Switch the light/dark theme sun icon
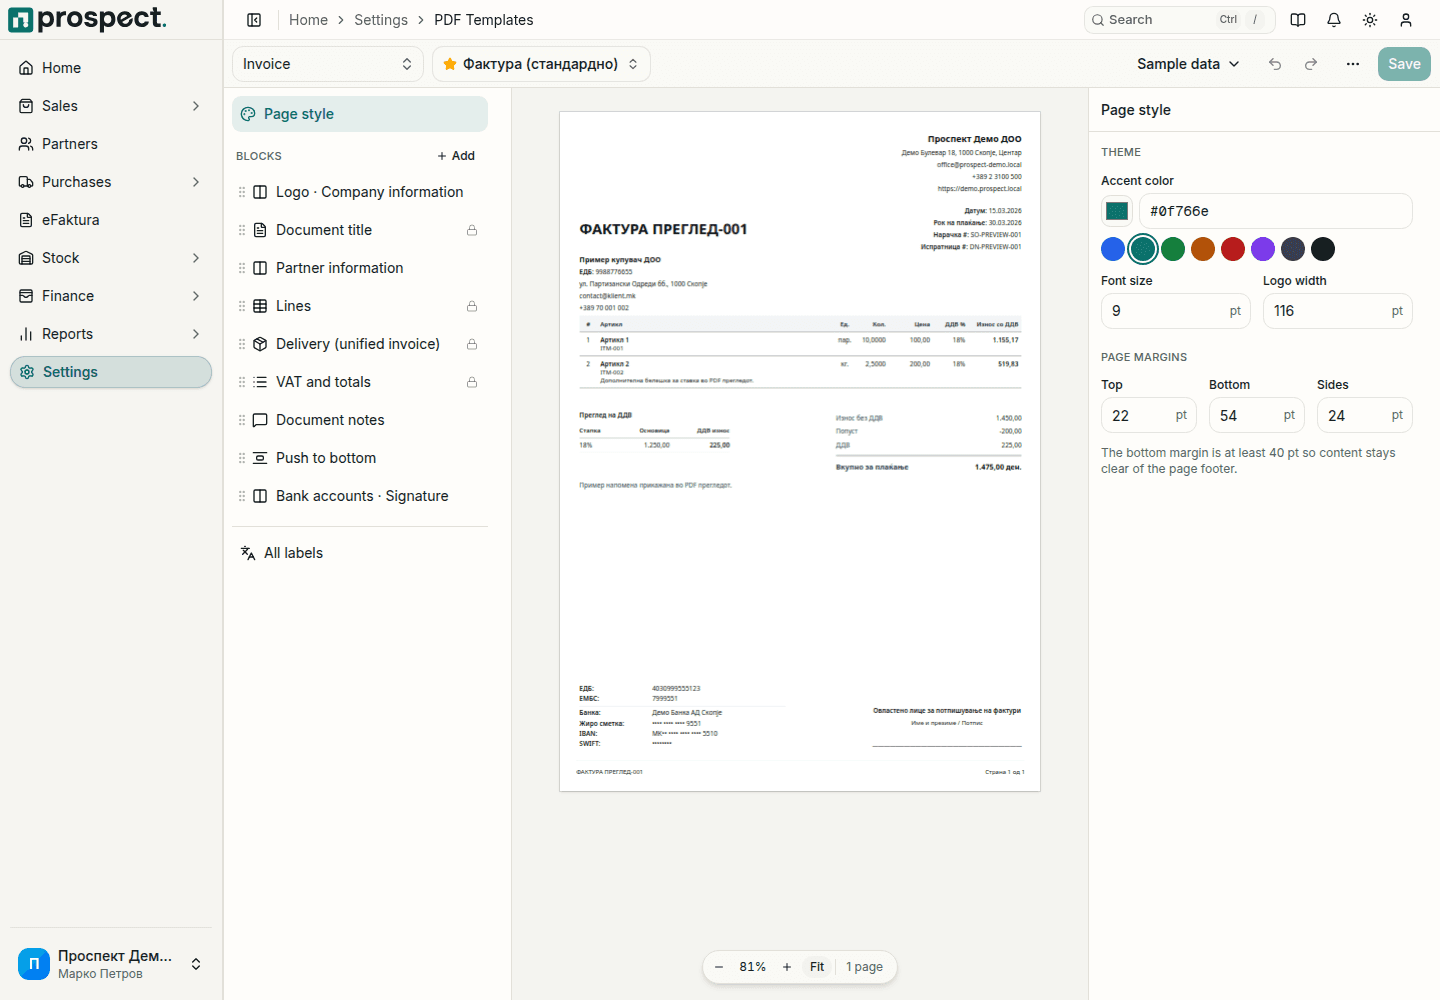 click(1370, 20)
